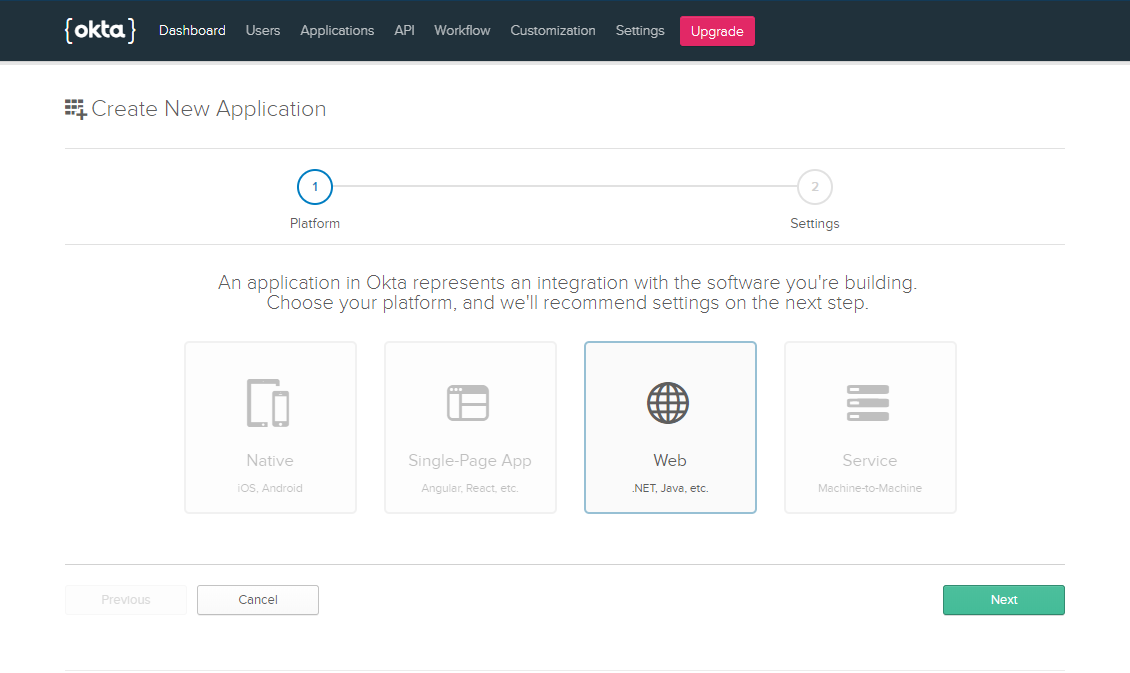This screenshot has width=1130, height=673.
Task: Click the Platform step label
Action: point(315,223)
